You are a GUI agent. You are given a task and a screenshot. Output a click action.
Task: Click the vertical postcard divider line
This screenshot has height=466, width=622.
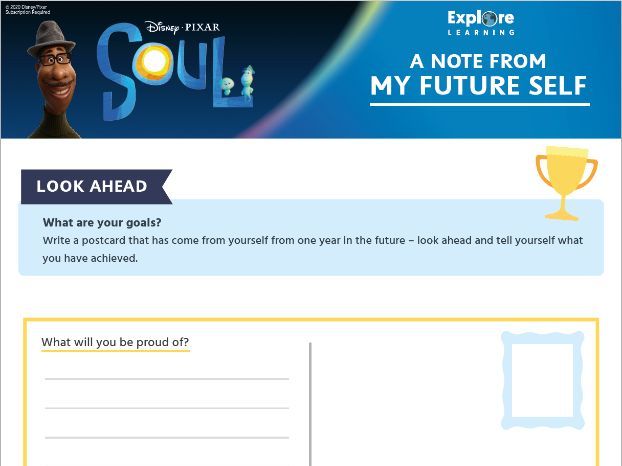310,404
